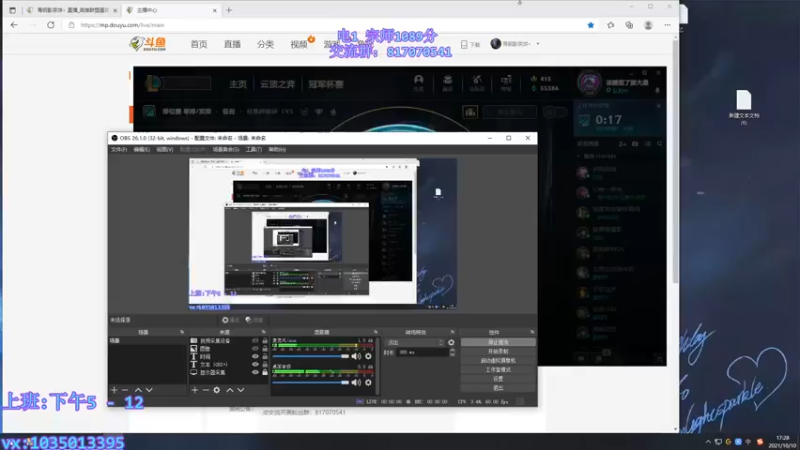Open the profile icon in League client
Screen dimensions: 800x450
[x=418, y=83]
